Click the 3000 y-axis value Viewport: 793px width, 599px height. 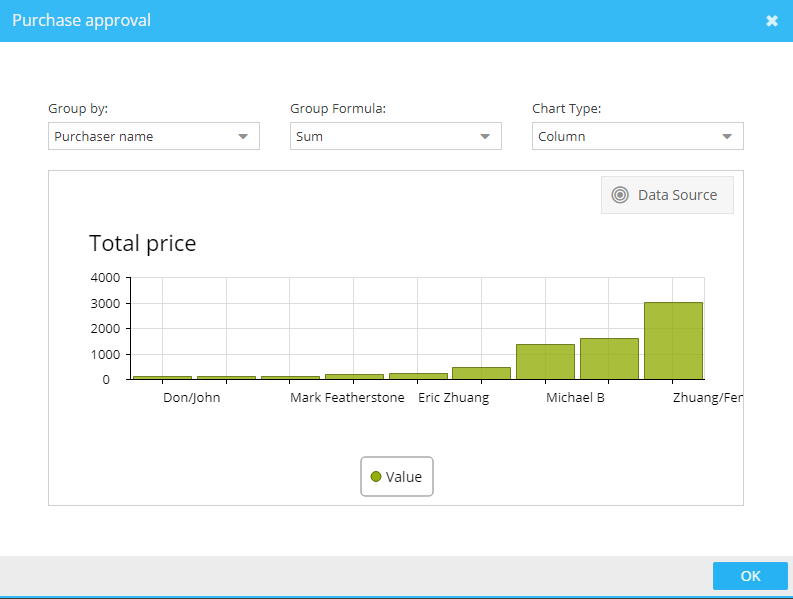point(105,304)
